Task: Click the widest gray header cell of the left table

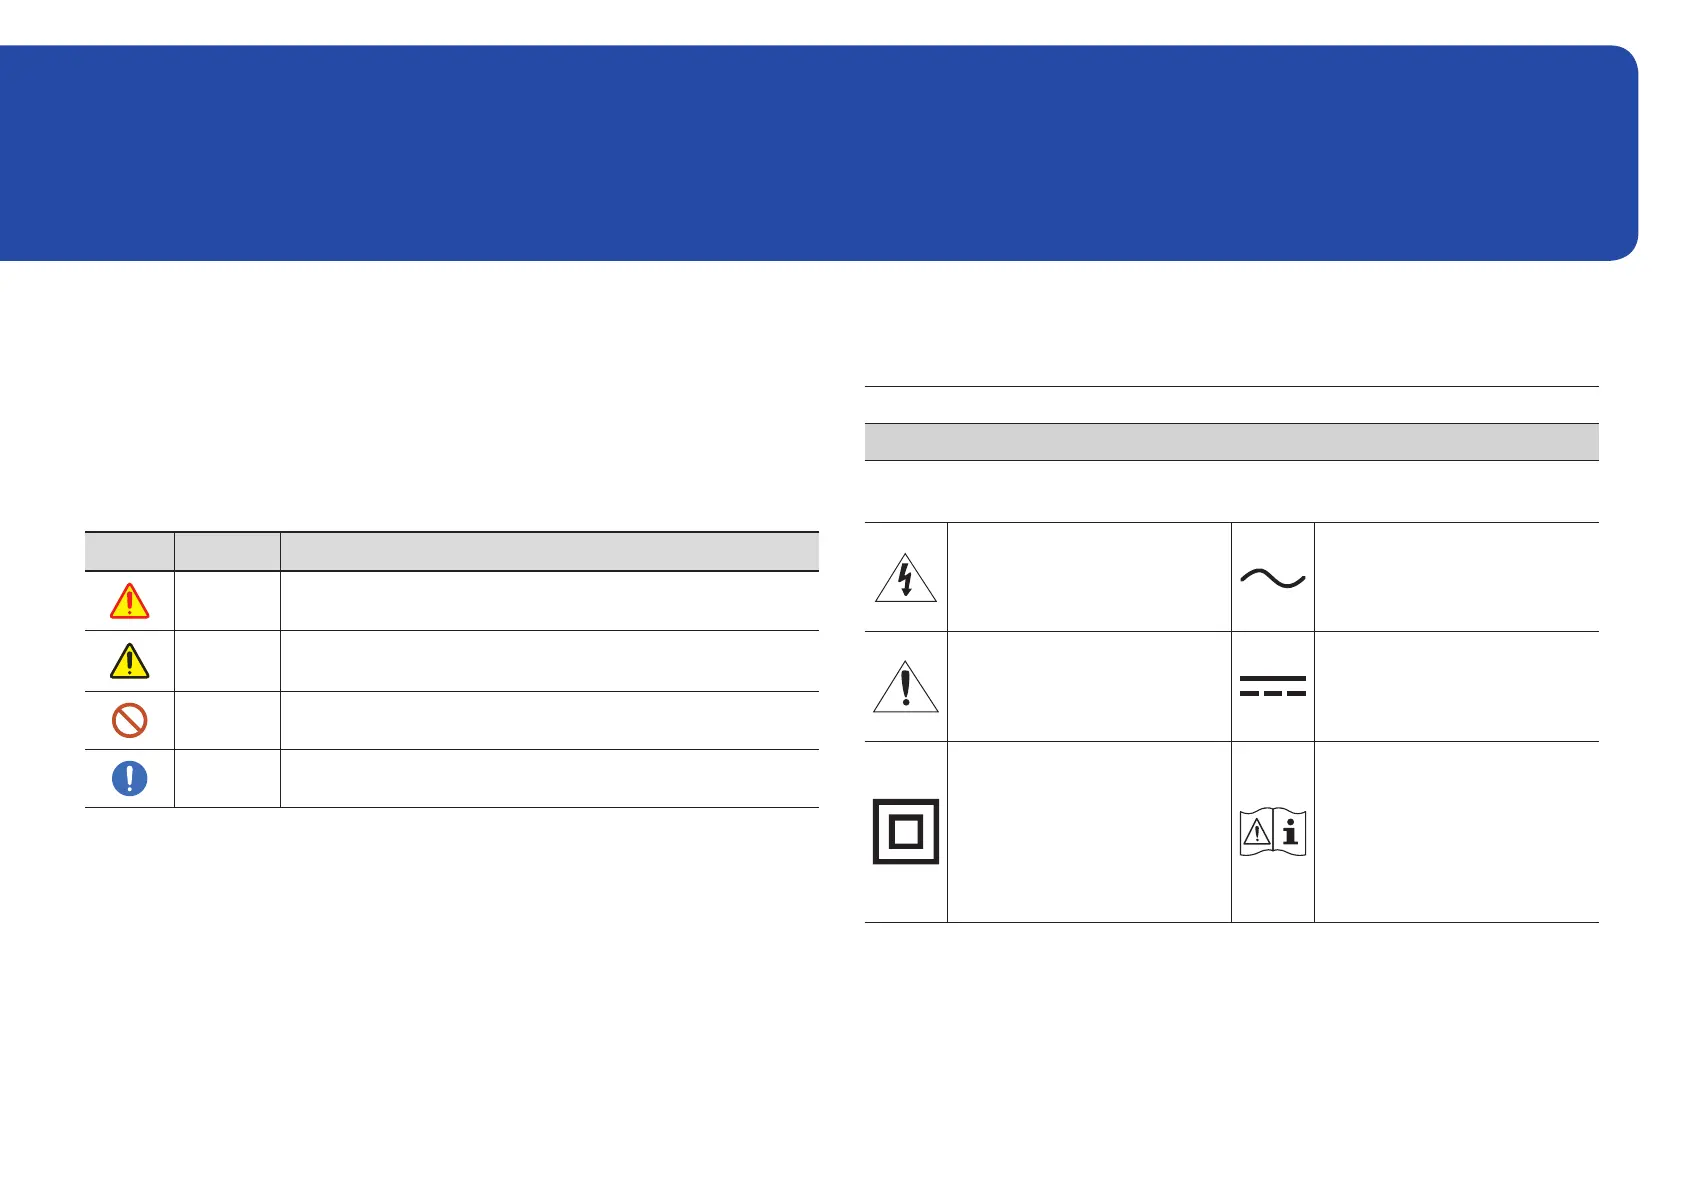Action: coord(549,552)
